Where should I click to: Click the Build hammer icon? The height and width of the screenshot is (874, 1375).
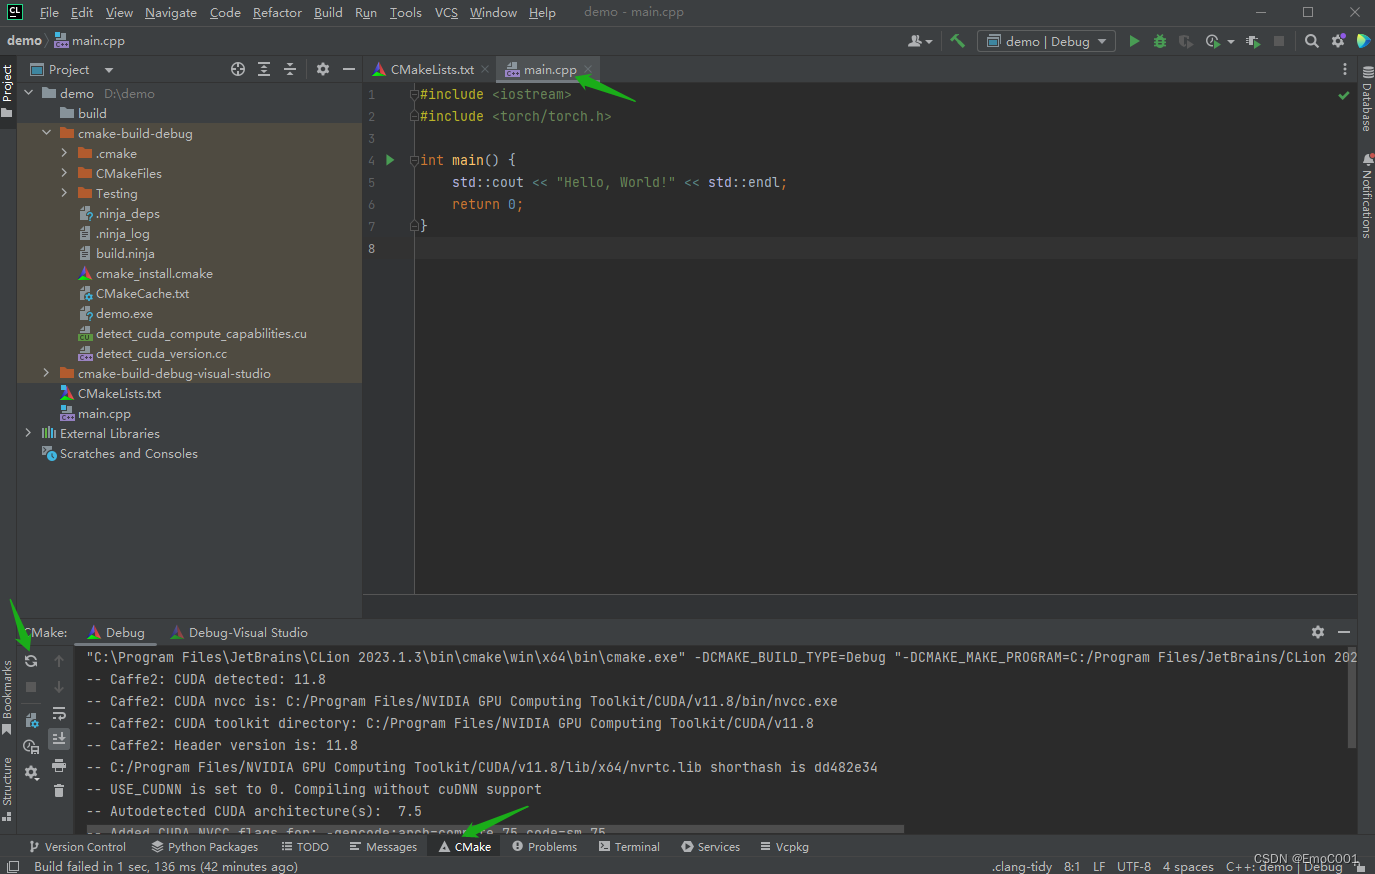(x=957, y=41)
